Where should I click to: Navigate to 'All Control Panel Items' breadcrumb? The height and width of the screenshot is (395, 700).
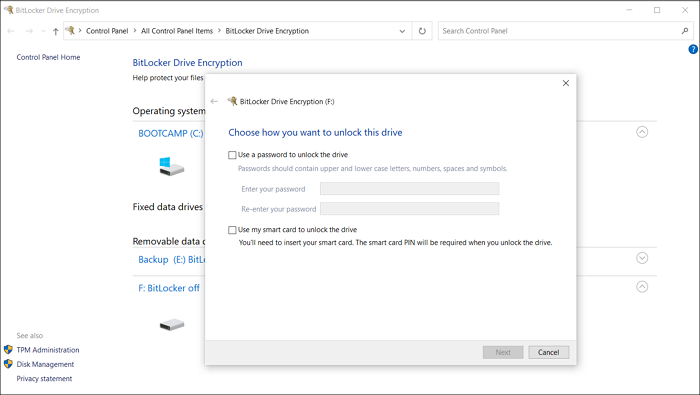tap(177, 31)
